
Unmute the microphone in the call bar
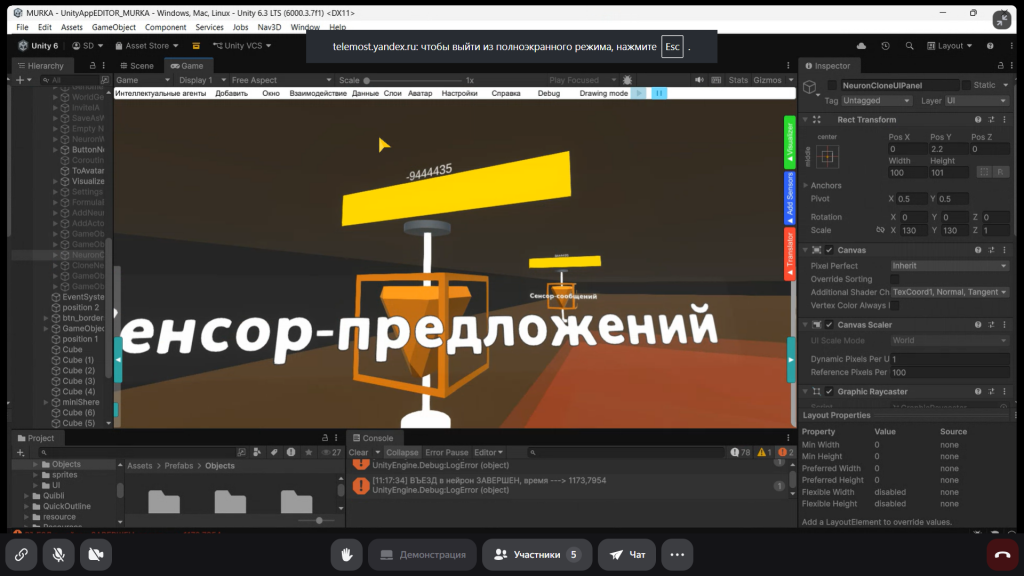(58, 554)
